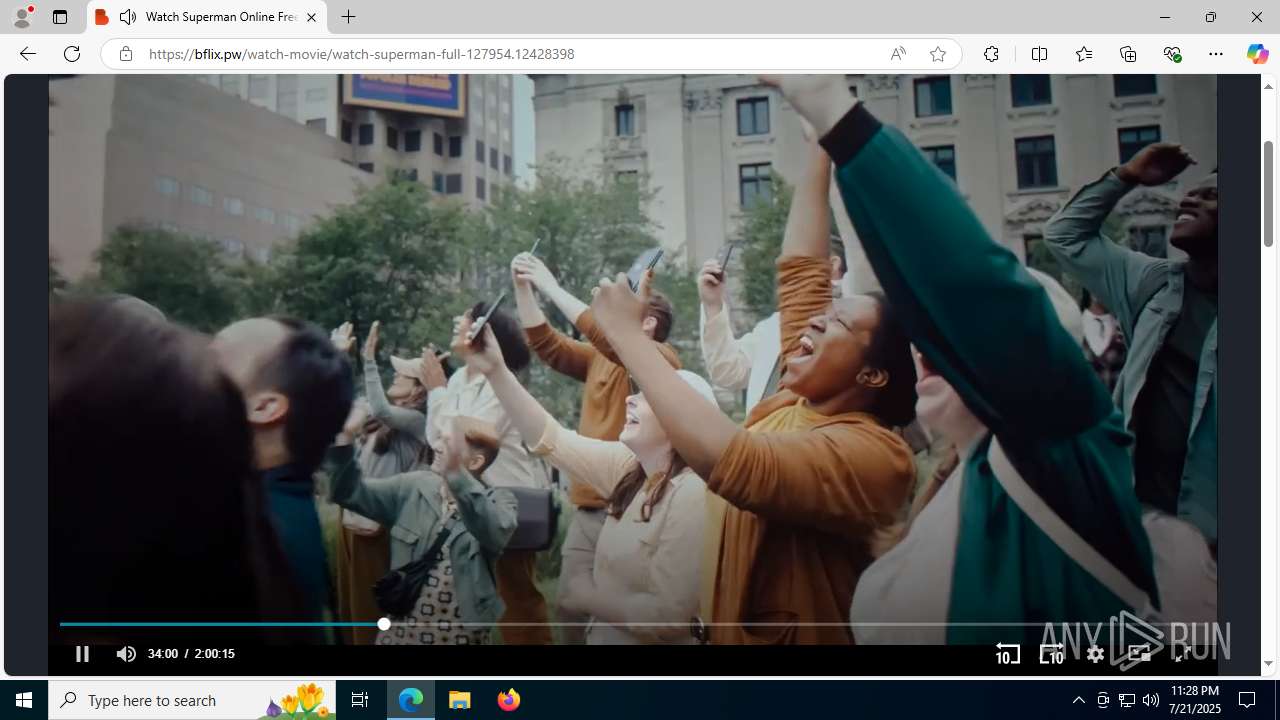Open browser Extensions menu
Image resolution: width=1280 pixels, height=720 pixels.
click(991, 54)
